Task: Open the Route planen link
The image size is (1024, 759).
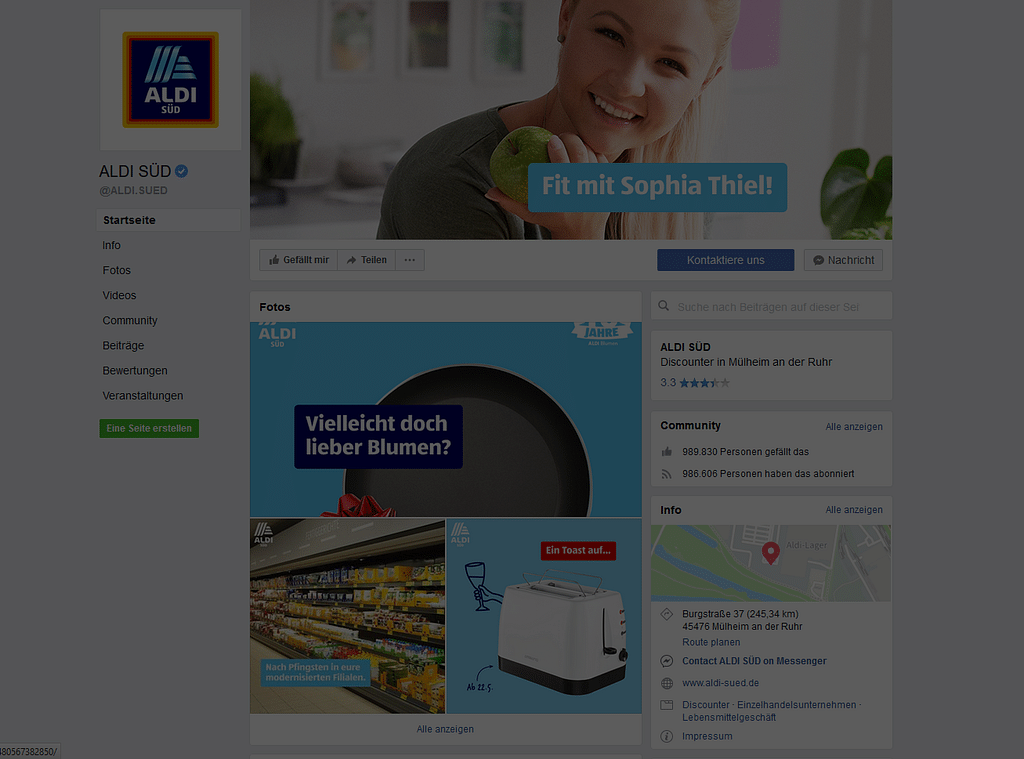Action: click(711, 642)
